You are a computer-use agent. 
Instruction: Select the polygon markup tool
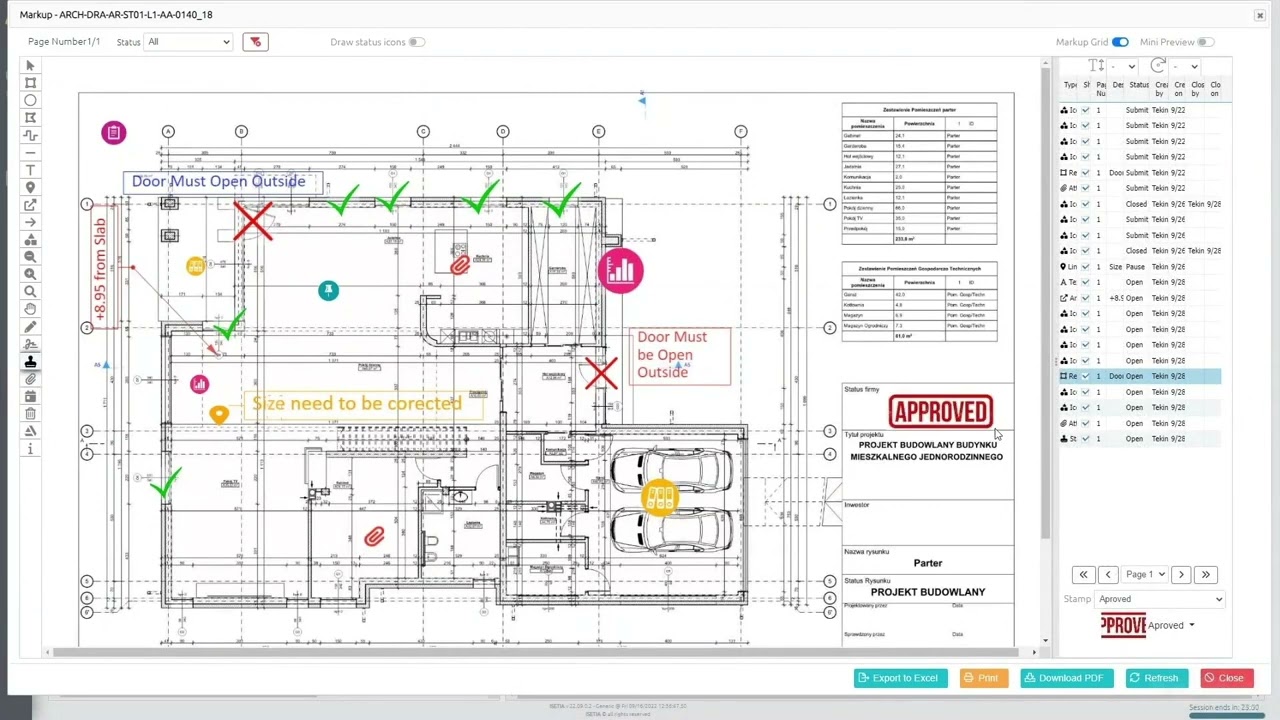click(30, 118)
